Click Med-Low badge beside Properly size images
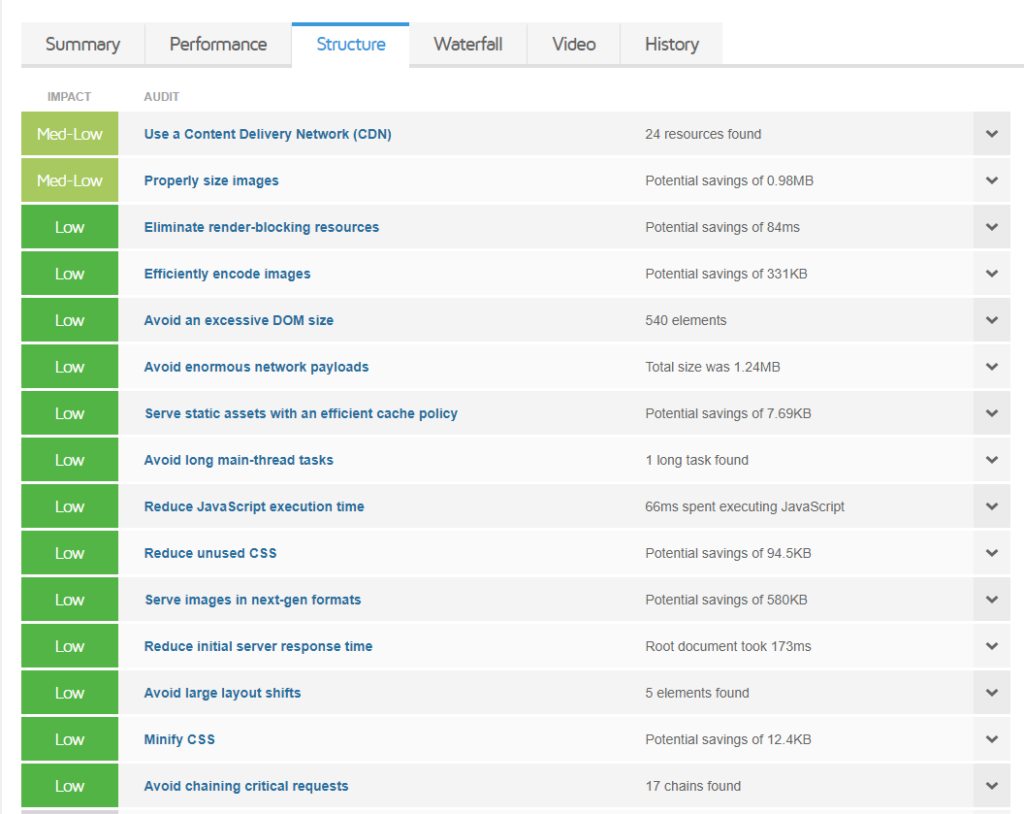This screenshot has width=1024, height=814. [x=70, y=180]
